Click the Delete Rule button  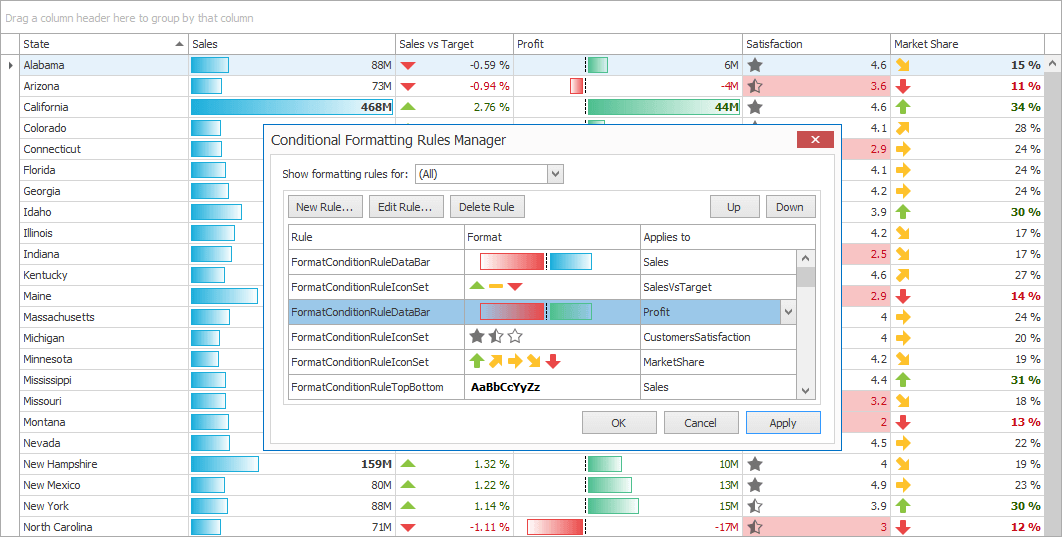tap(487, 207)
